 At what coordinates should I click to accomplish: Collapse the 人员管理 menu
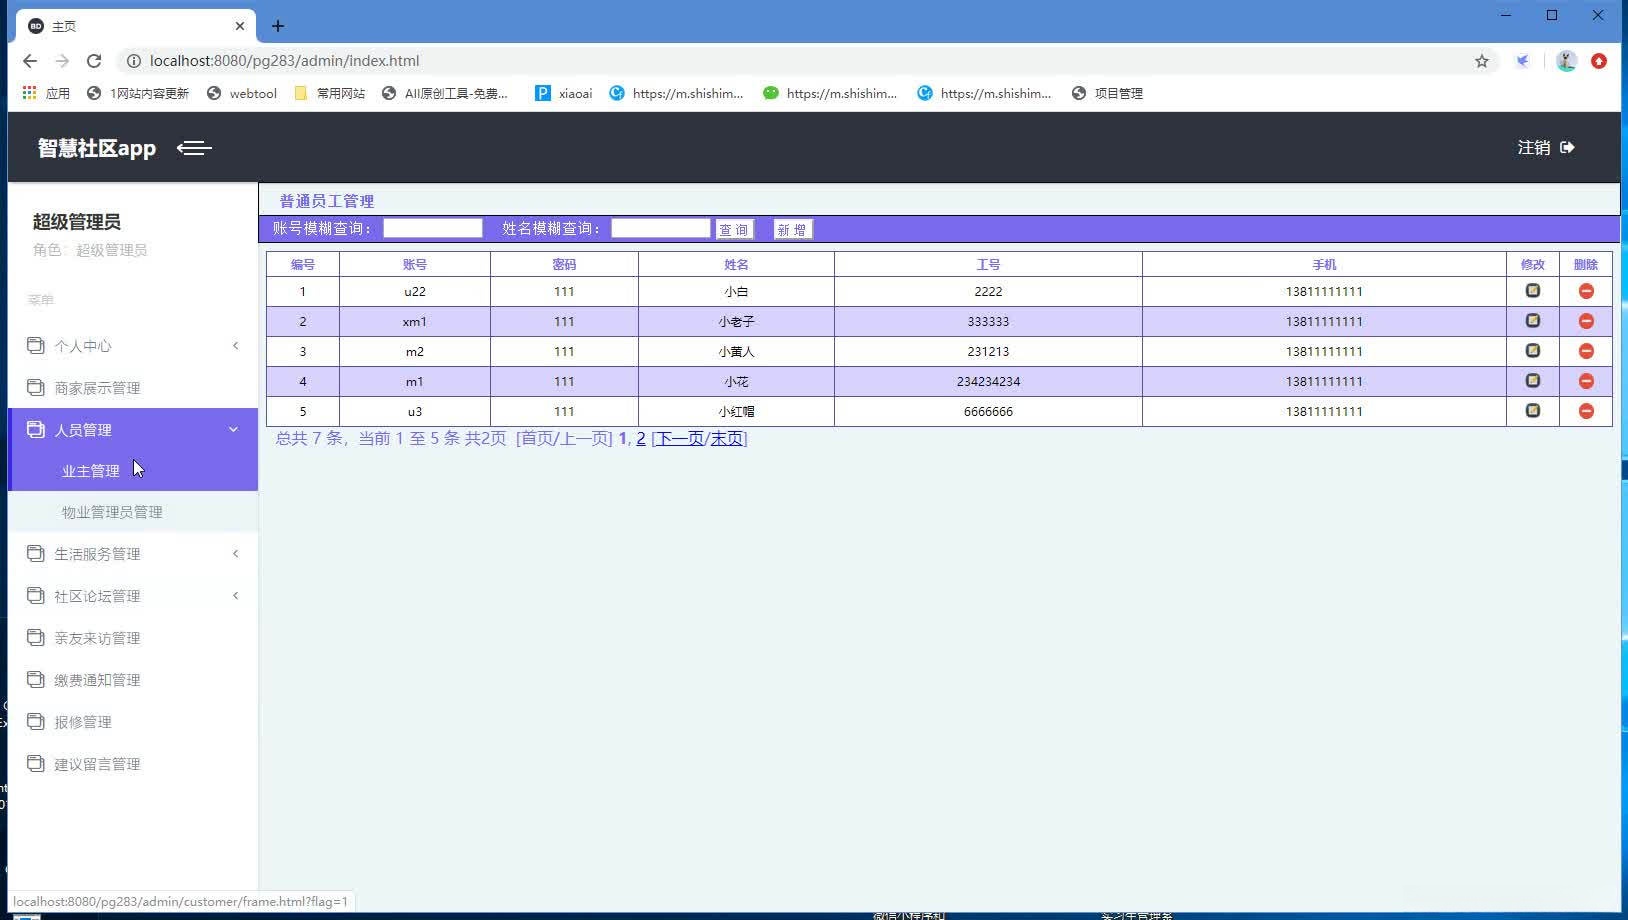click(x=133, y=430)
